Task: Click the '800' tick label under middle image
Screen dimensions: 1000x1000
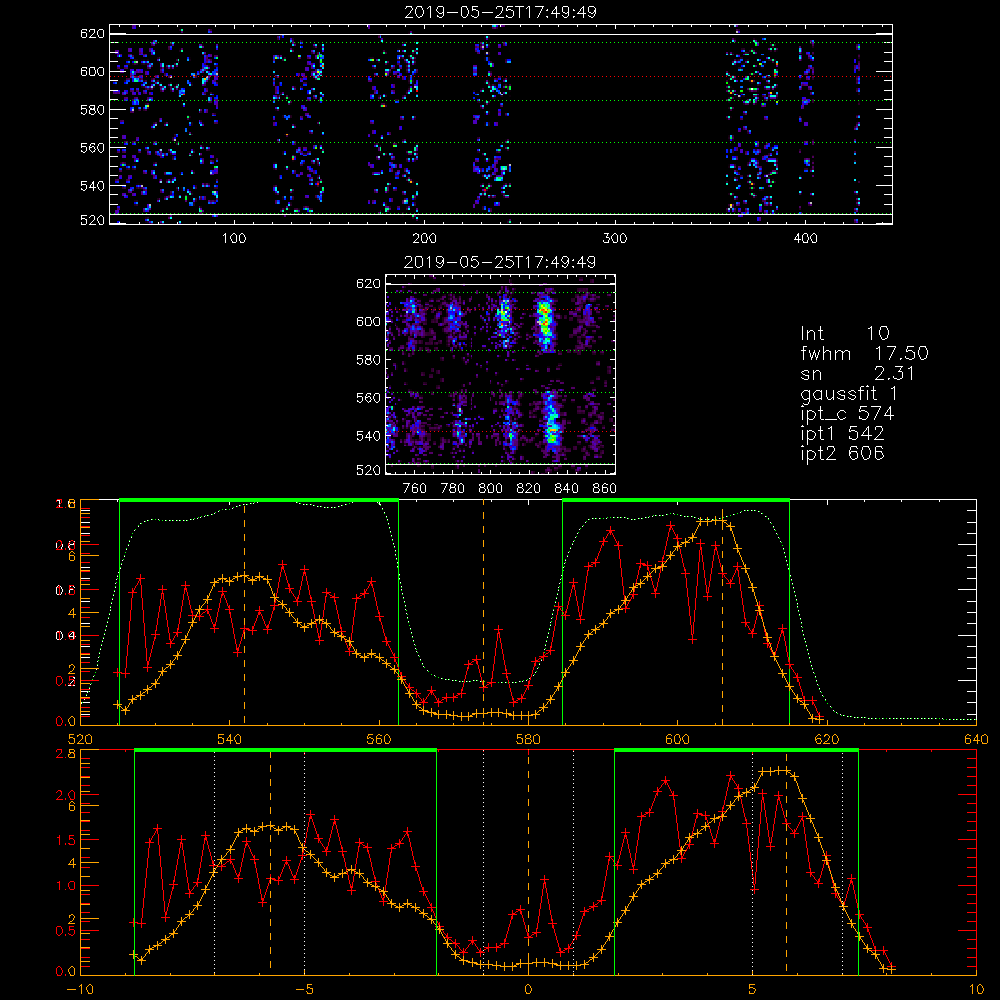Action: 490,489
